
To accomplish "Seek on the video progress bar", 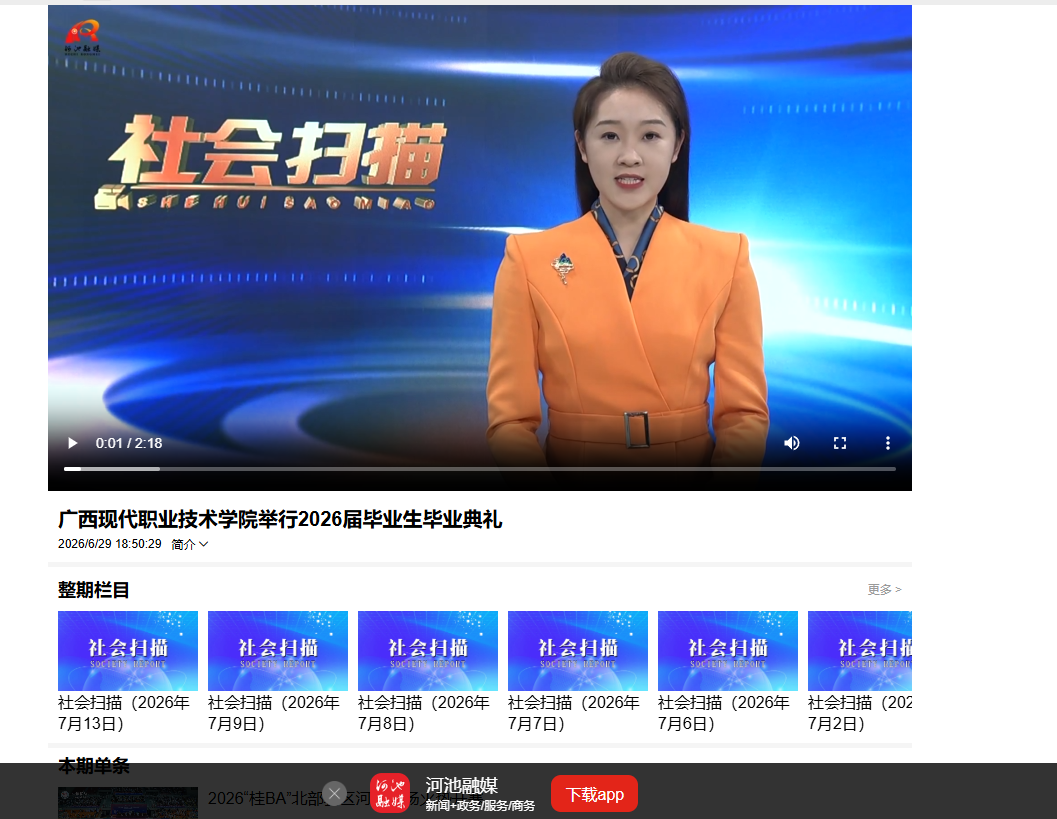I will click(x=479, y=468).
